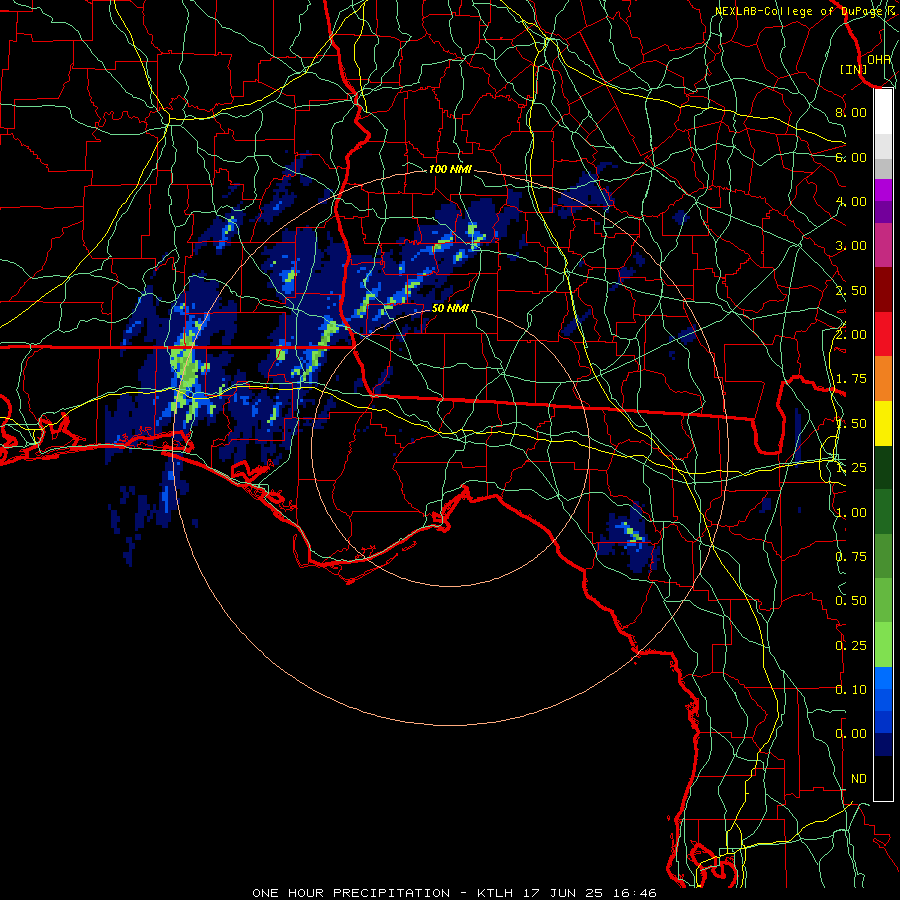
Task: Pick the yellow legend swatch
Action: click(883, 423)
